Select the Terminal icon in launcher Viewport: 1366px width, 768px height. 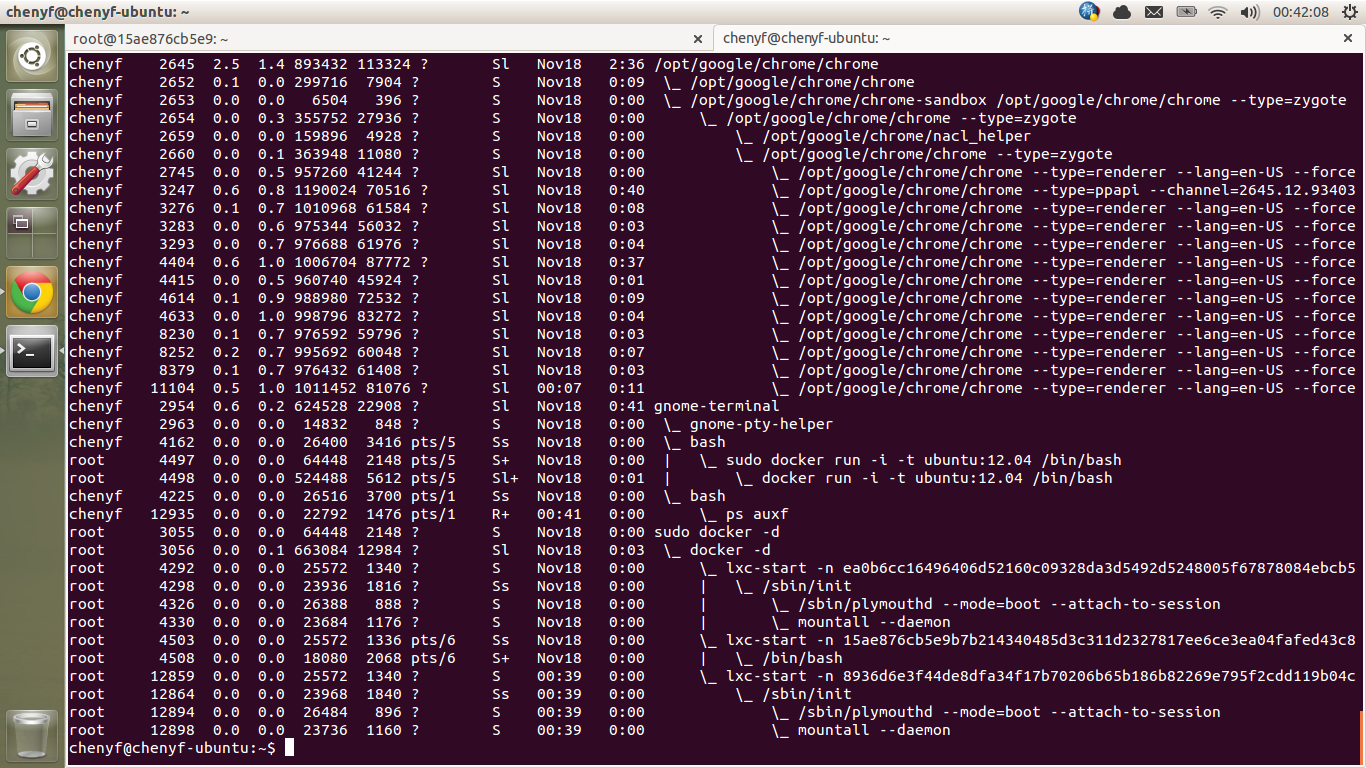click(32, 351)
